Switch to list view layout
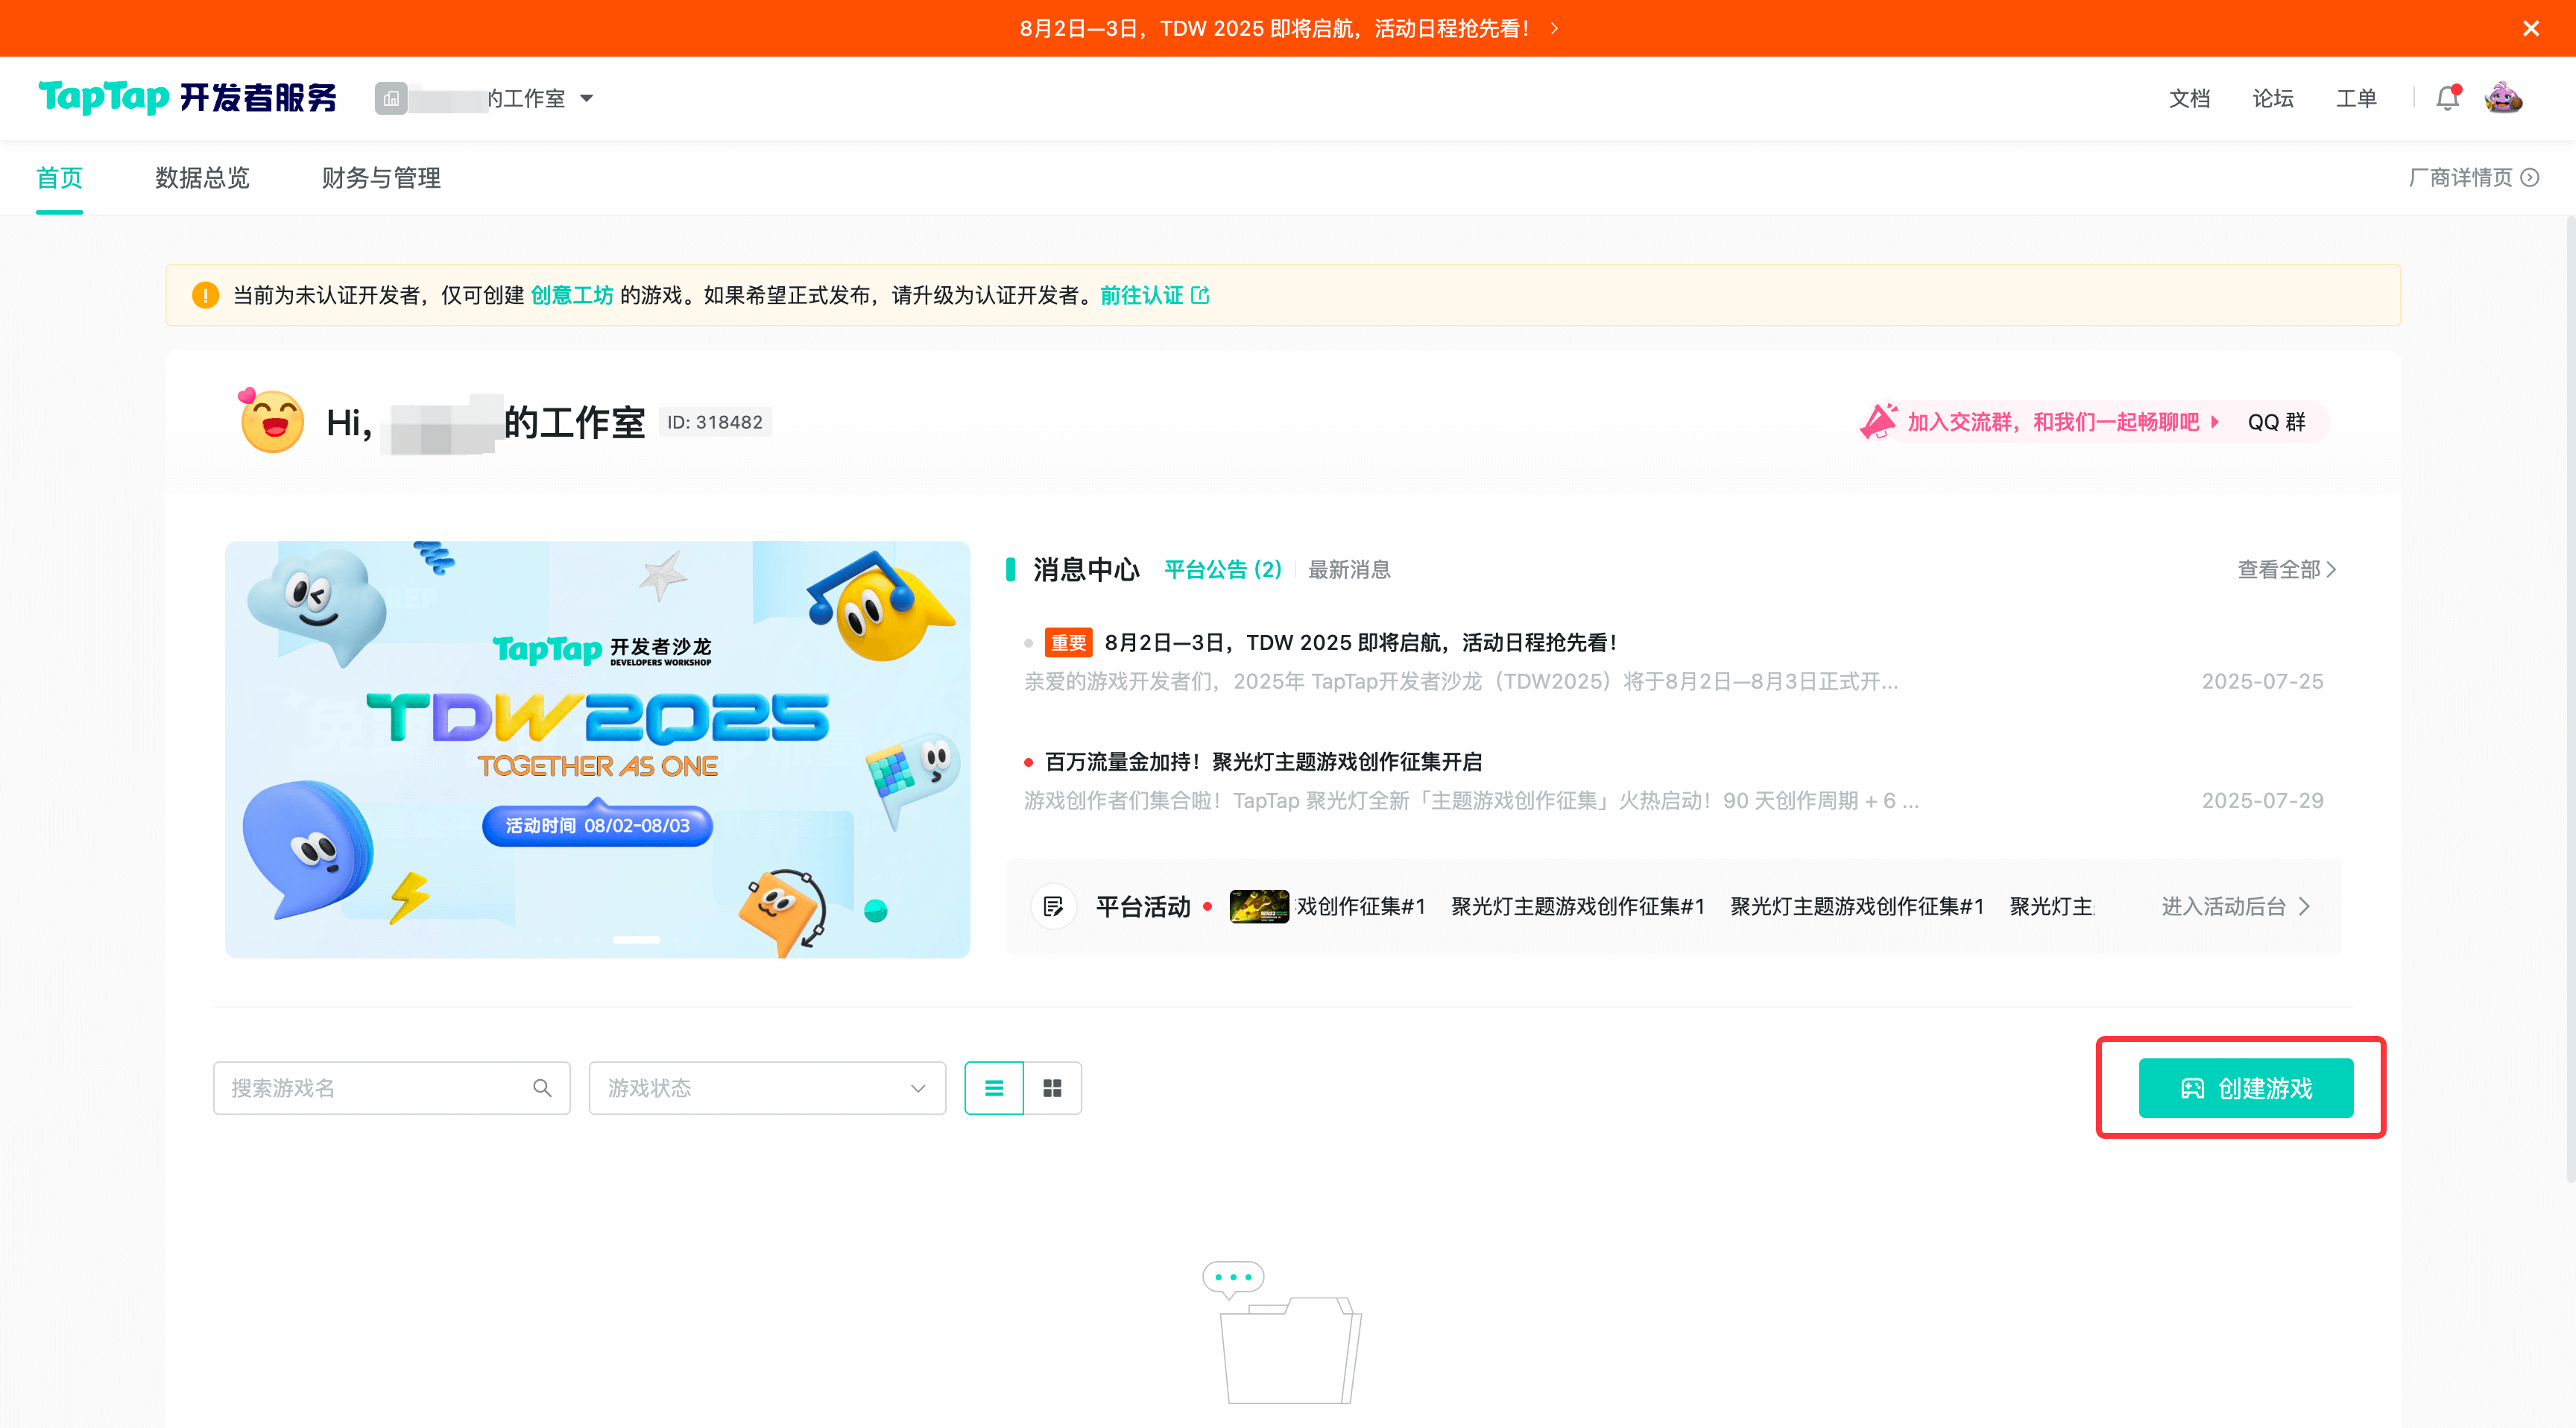Image resolution: width=2576 pixels, height=1428 pixels. point(993,1088)
